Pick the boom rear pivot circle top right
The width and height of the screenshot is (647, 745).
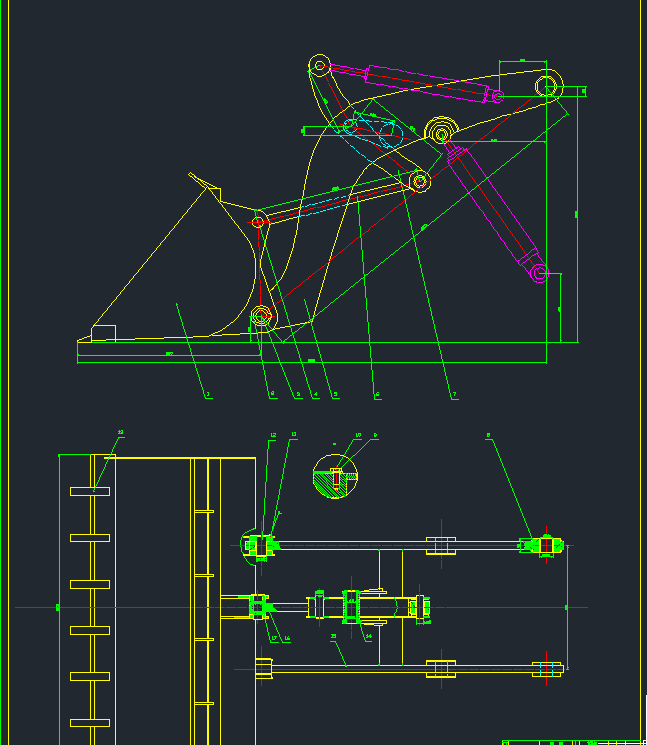(546, 86)
